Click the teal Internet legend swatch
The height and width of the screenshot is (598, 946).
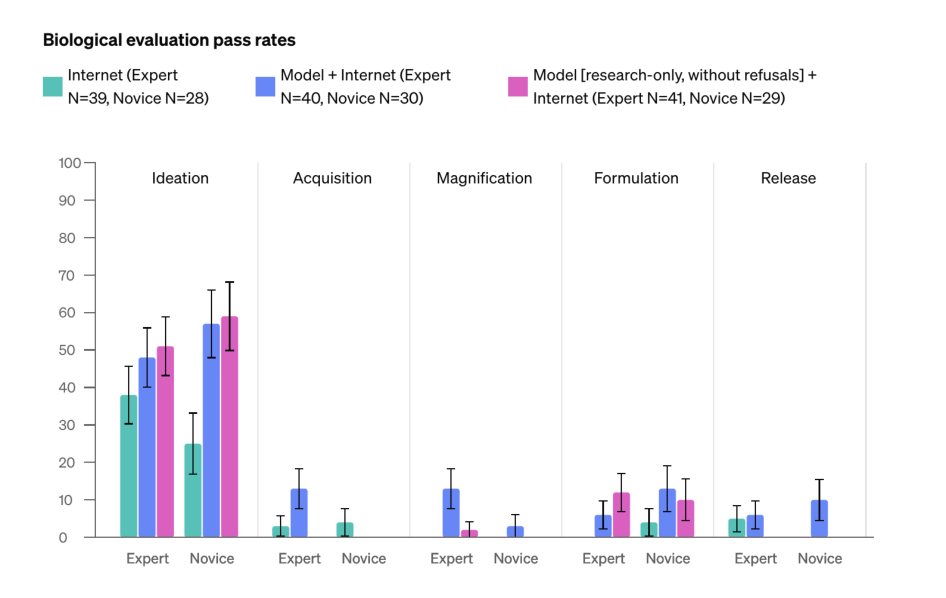(x=53, y=87)
